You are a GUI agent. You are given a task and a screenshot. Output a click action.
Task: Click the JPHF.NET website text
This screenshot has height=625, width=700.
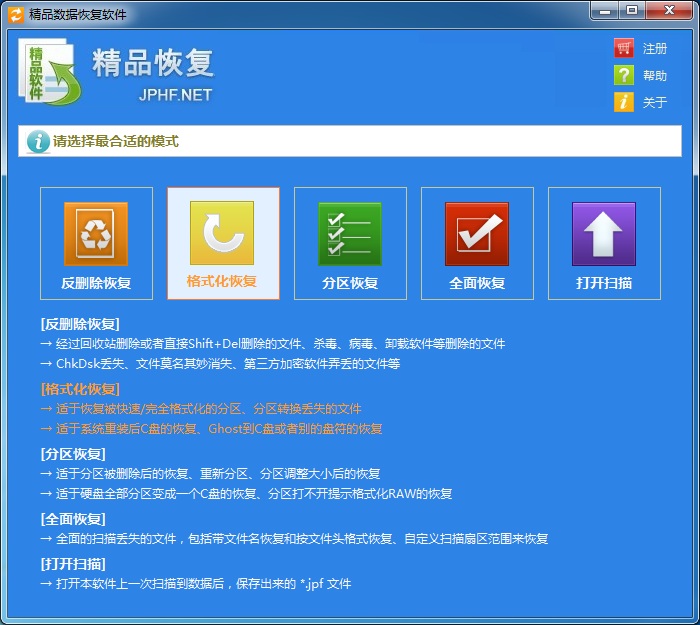(x=175, y=95)
